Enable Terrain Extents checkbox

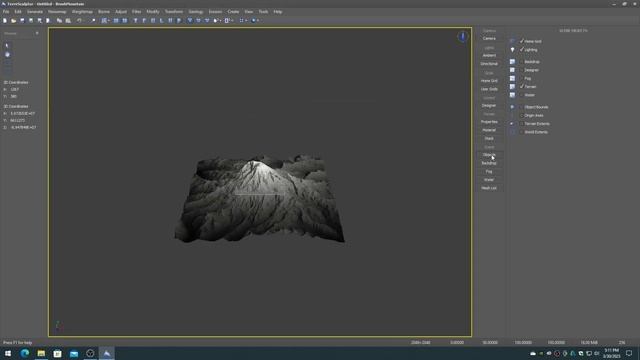(522, 124)
